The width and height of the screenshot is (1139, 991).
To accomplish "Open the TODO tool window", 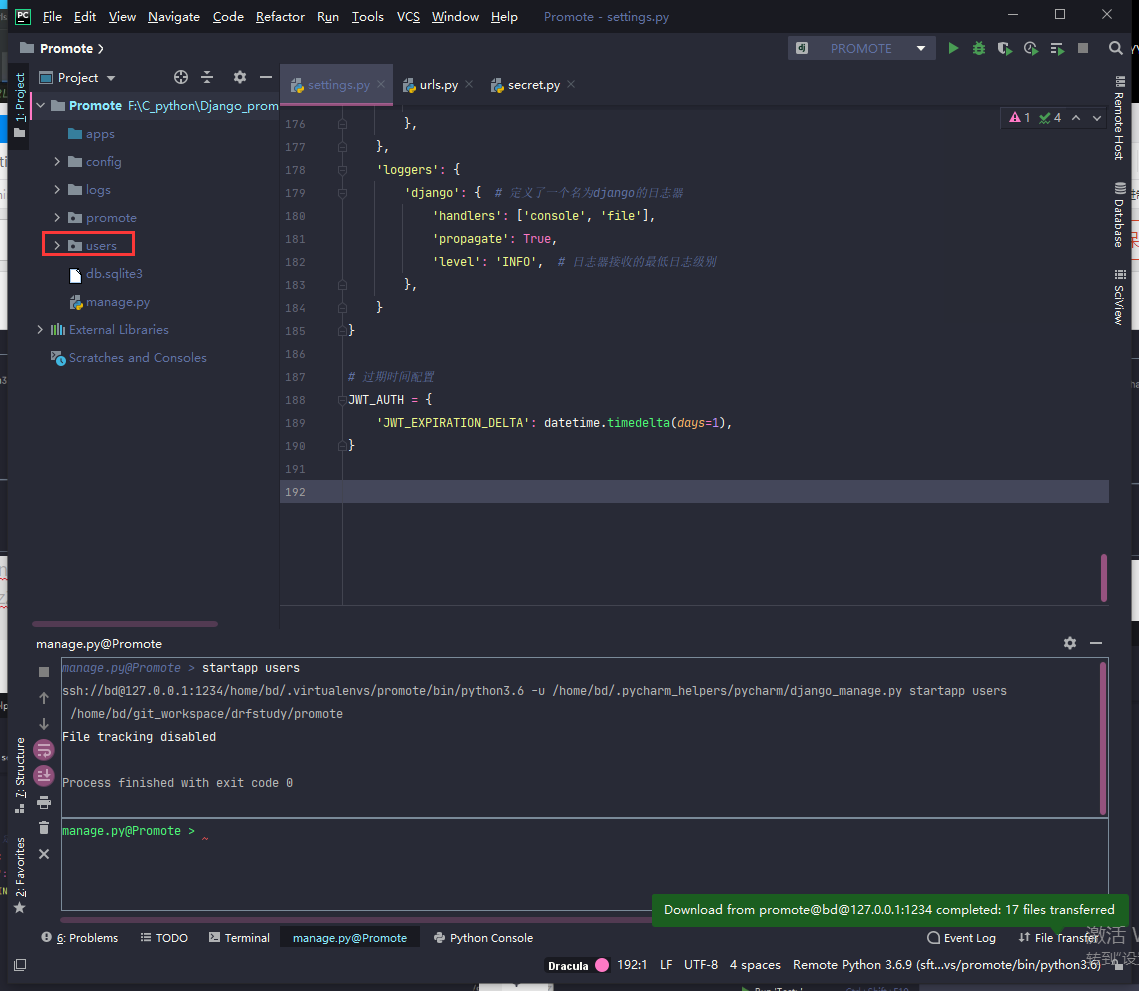I will (164, 938).
